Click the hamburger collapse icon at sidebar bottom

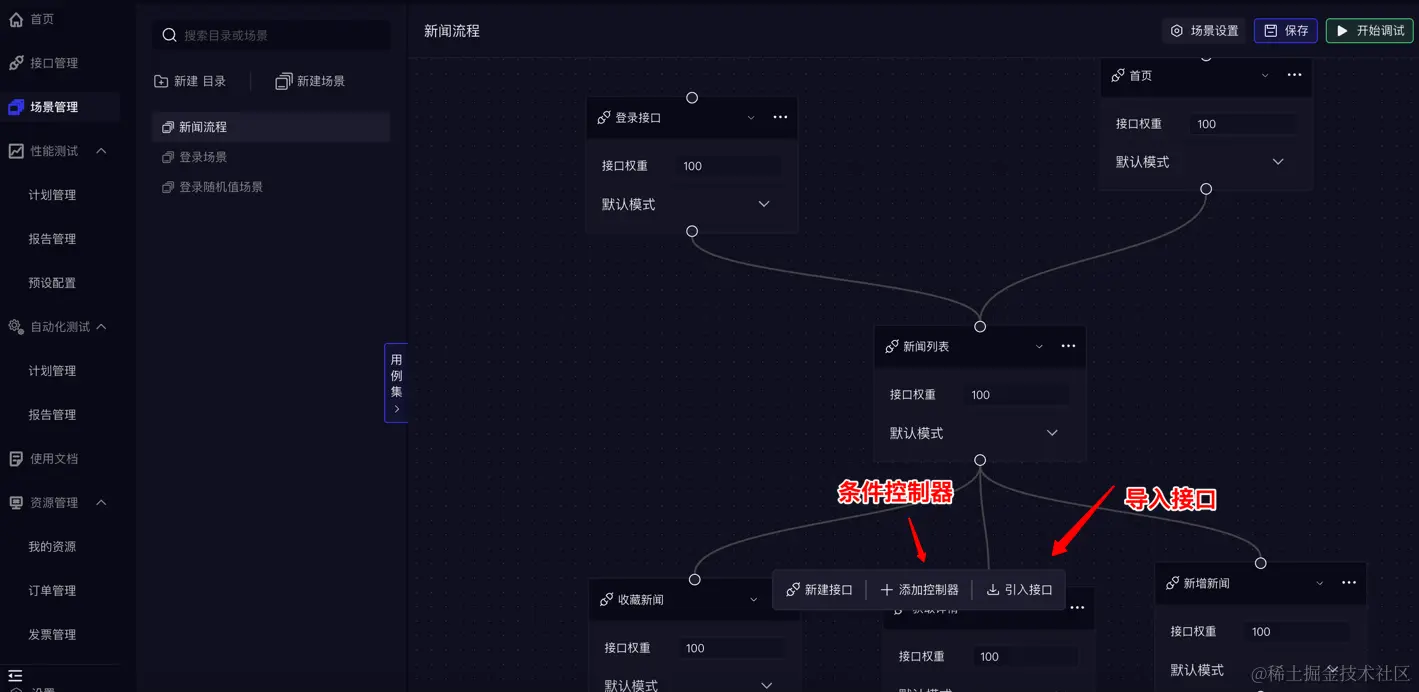pos(15,676)
